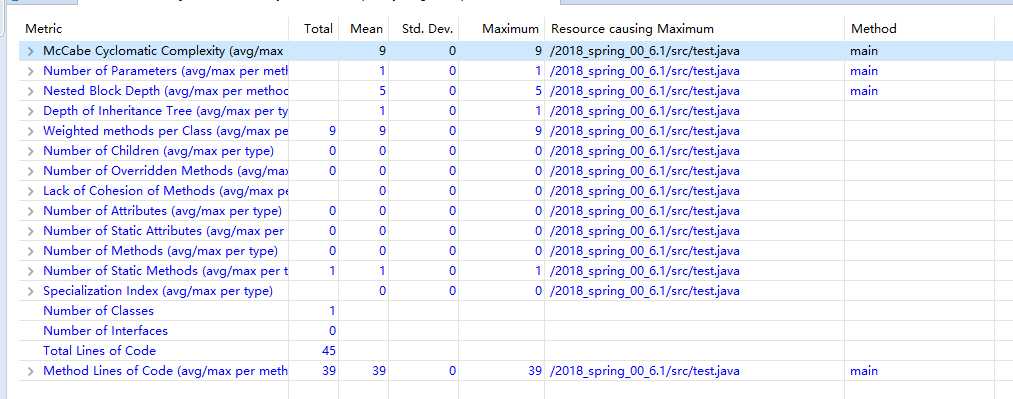
Task: Select Lack of Cohesion of Methods metric
Action: point(165,191)
